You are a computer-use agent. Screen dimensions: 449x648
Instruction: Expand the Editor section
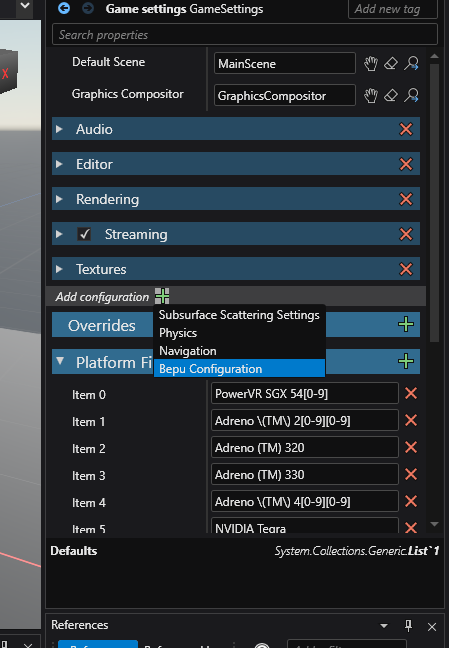(59, 164)
